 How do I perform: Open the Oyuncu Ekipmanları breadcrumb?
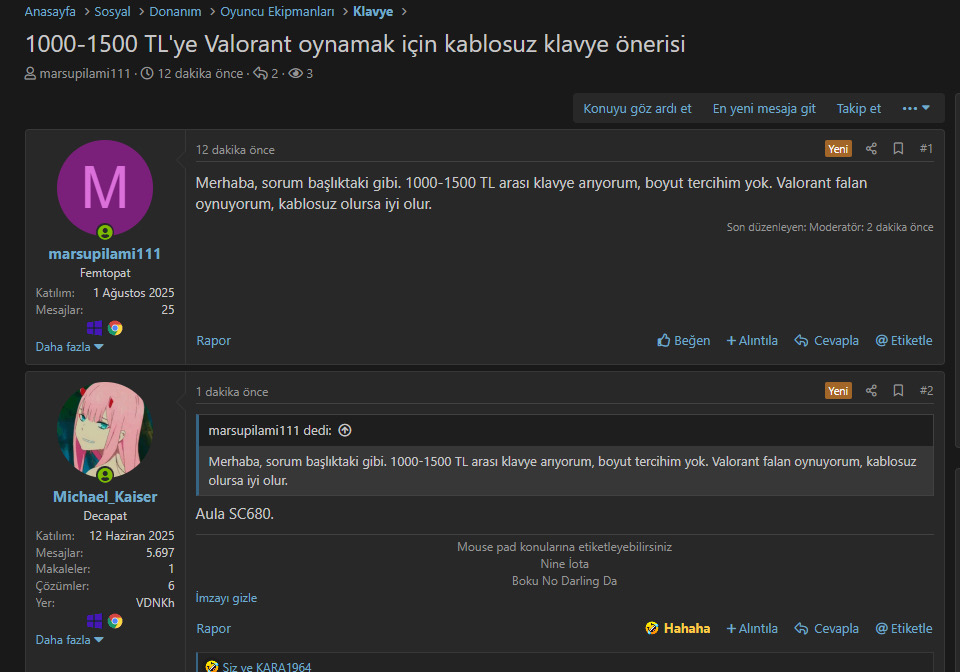pos(277,12)
